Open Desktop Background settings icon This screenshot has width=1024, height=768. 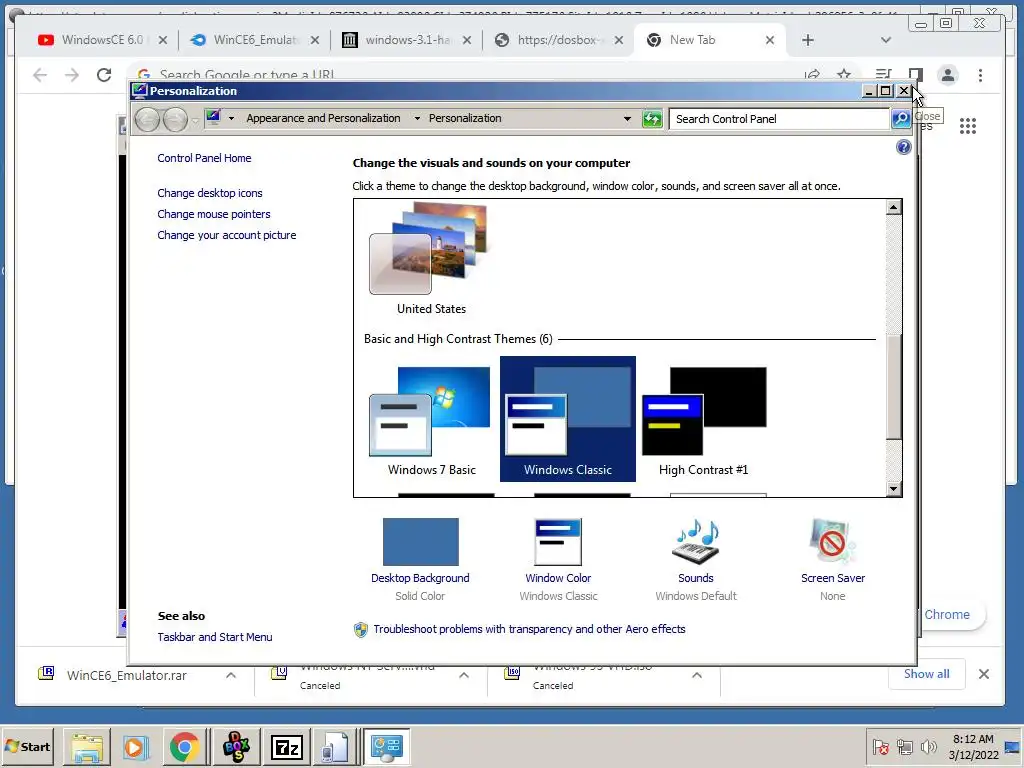coord(421,541)
